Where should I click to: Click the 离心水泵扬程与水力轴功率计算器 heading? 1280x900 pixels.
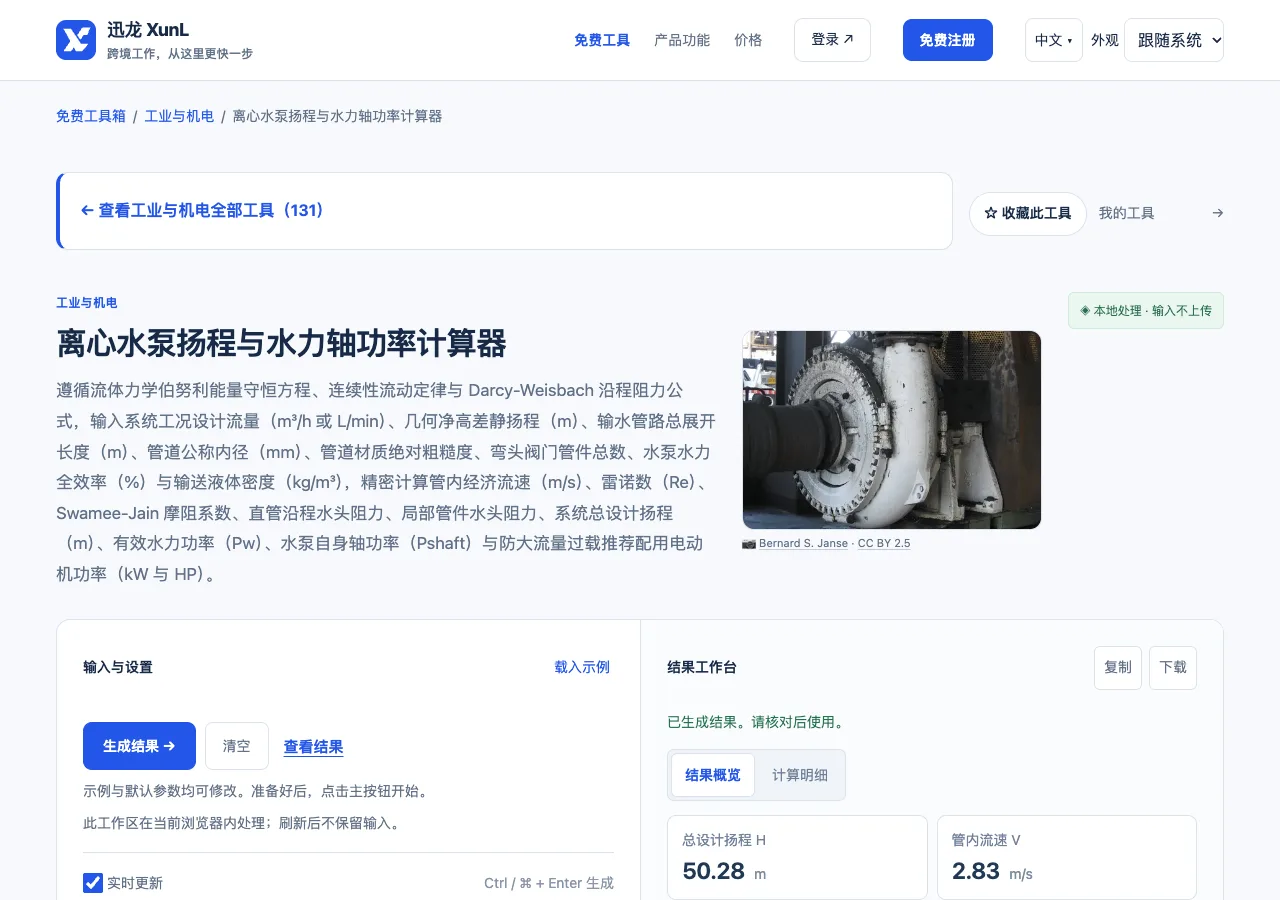[281, 343]
